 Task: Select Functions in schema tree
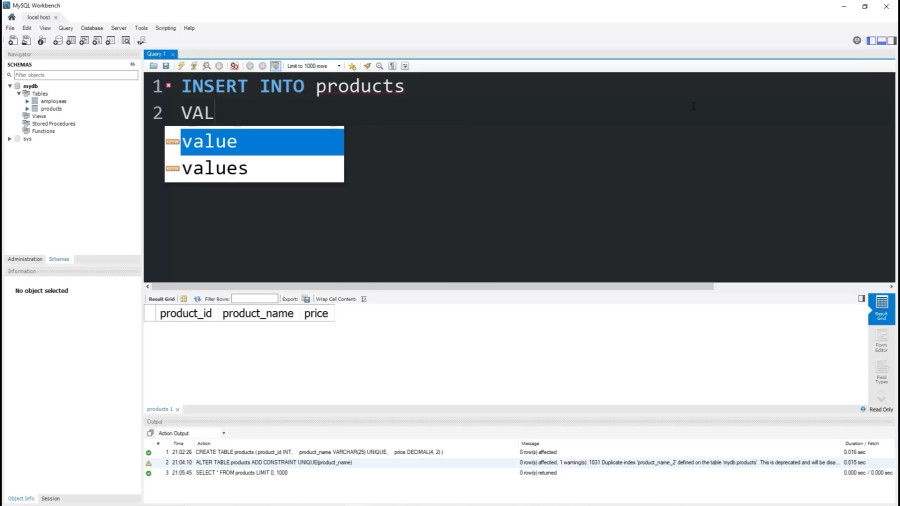click(x=43, y=131)
